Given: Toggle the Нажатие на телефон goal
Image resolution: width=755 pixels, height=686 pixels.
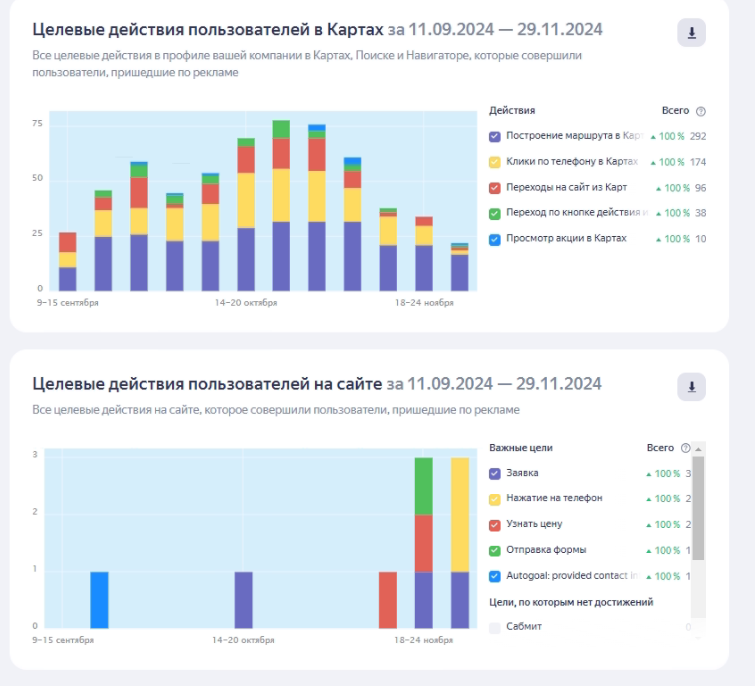Looking at the screenshot, I should tap(495, 498).
